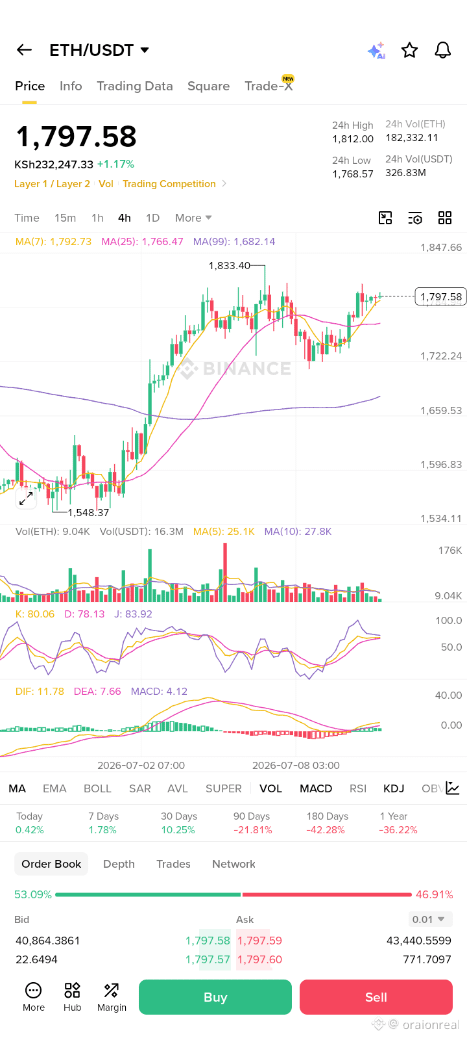Select the 1D chart interval

(153, 218)
